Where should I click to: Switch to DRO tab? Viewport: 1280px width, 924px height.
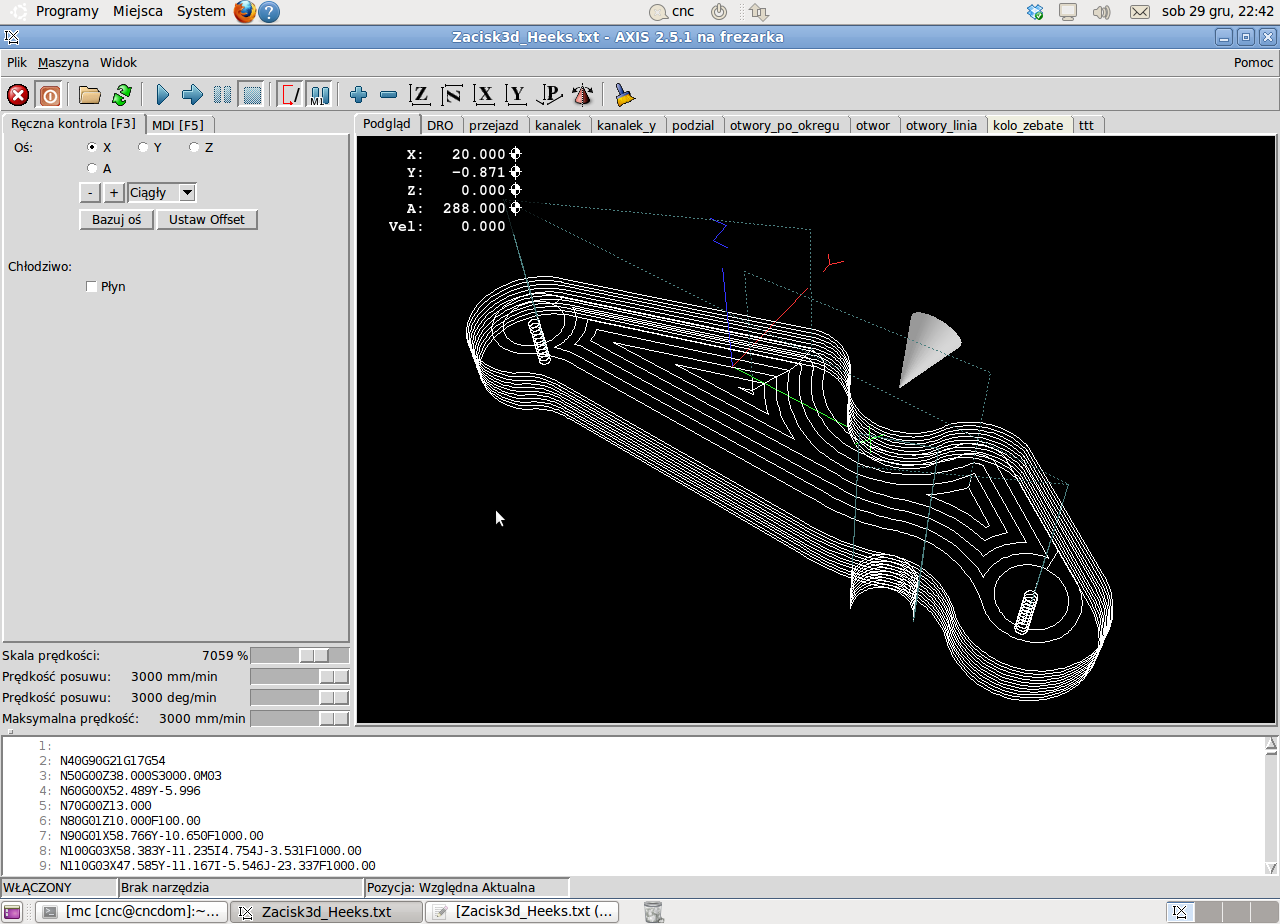[x=440, y=125]
